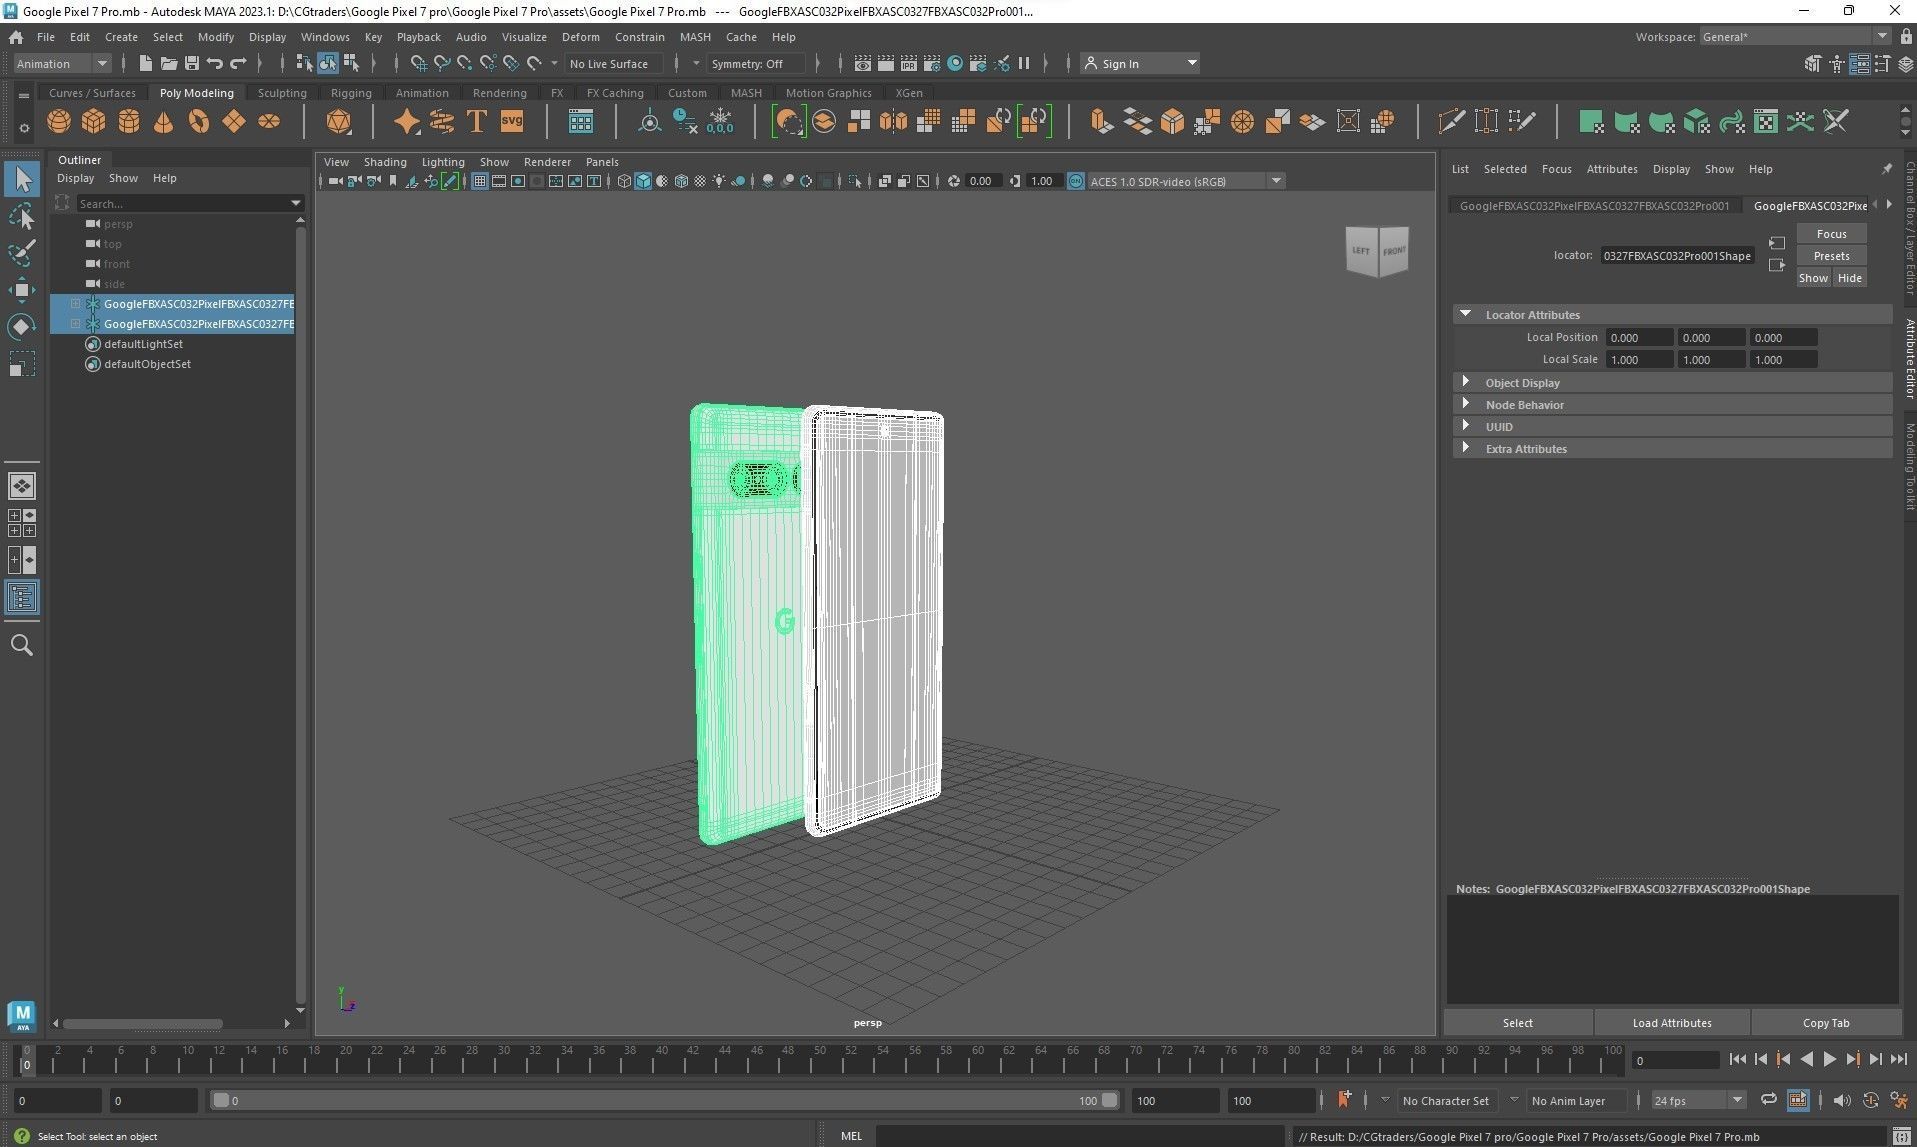
Task: Click the Freeze Transformations shelf icon
Action: click(720, 122)
